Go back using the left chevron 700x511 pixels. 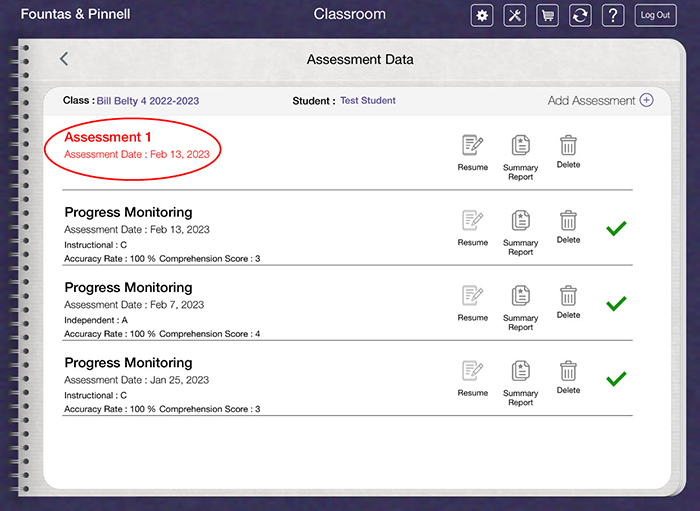(x=64, y=59)
